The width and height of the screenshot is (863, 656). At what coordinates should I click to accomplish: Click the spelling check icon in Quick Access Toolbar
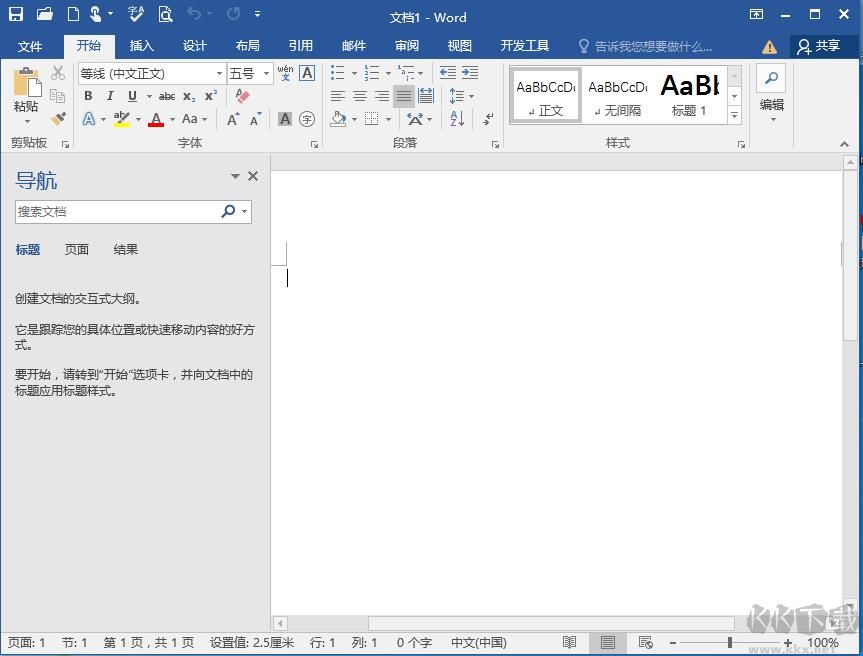point(134,13)
